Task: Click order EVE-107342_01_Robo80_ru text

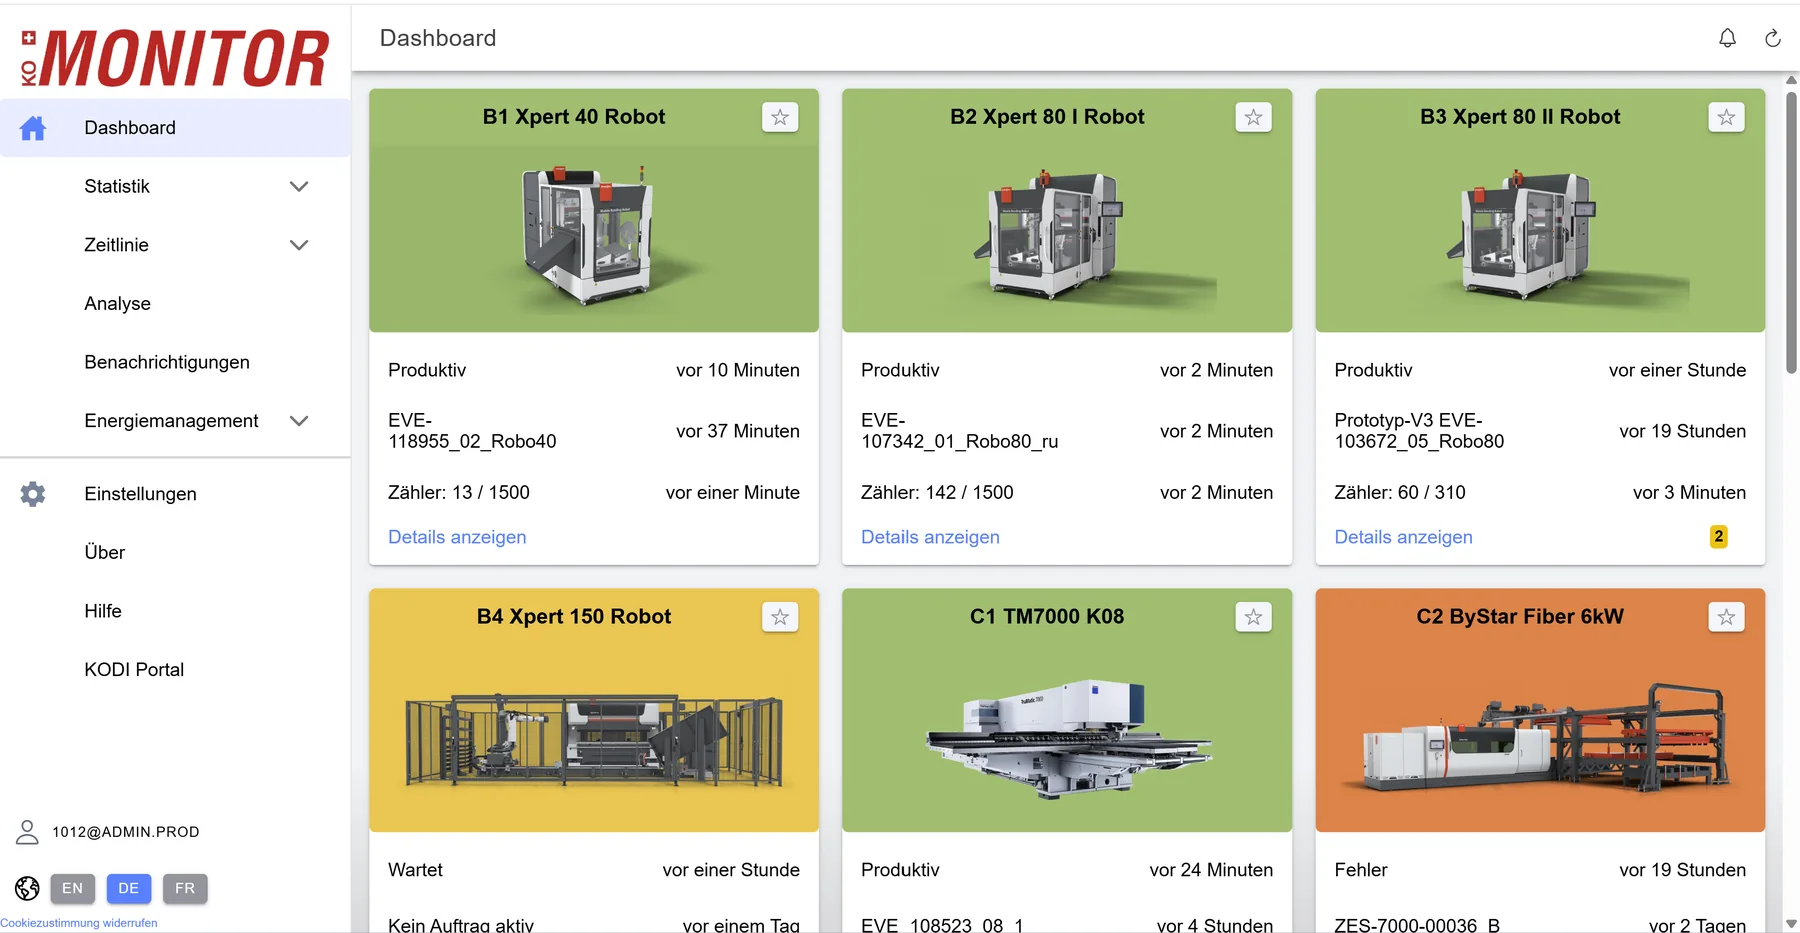Action: (x=959, y=431)
